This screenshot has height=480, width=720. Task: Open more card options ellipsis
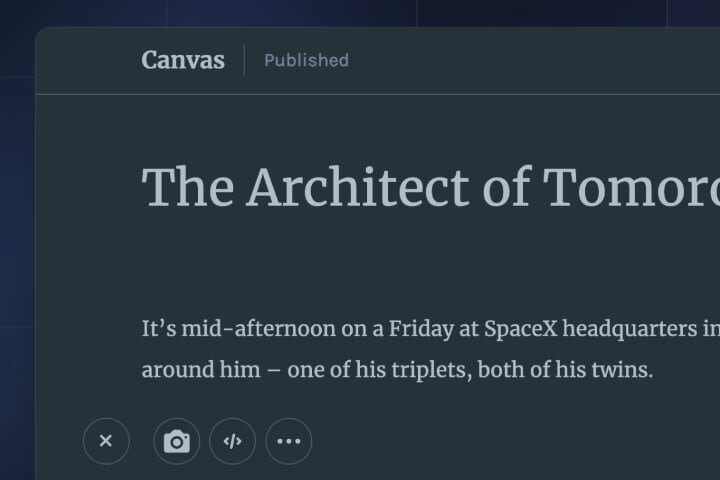click(289, 441)
